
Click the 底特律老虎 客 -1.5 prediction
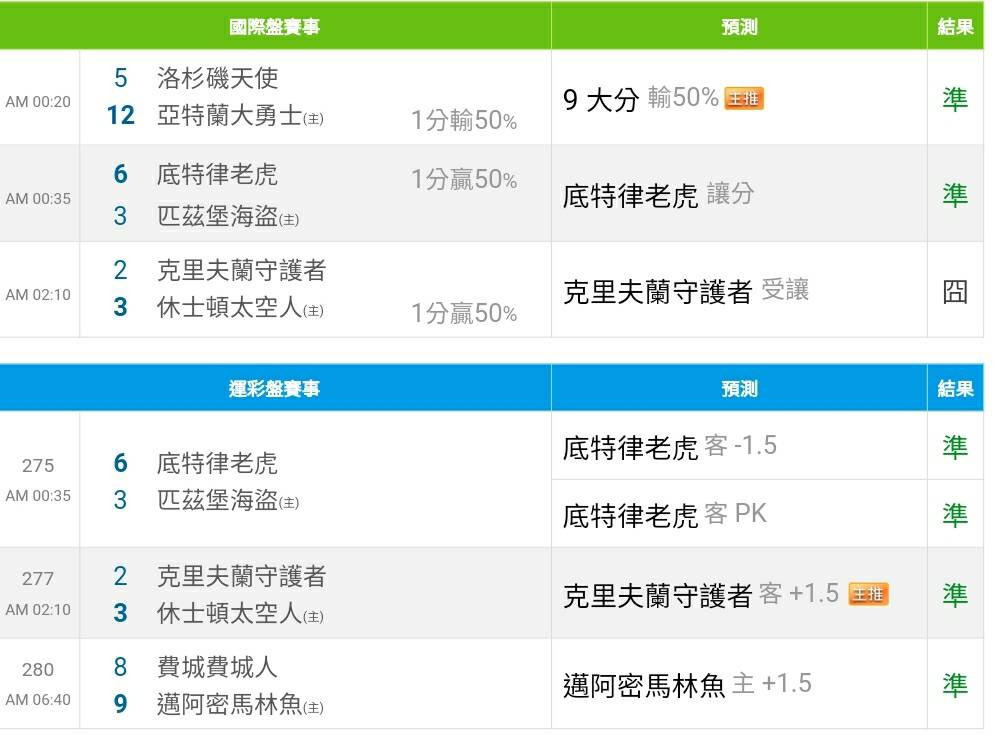click(x=670, y=447)
